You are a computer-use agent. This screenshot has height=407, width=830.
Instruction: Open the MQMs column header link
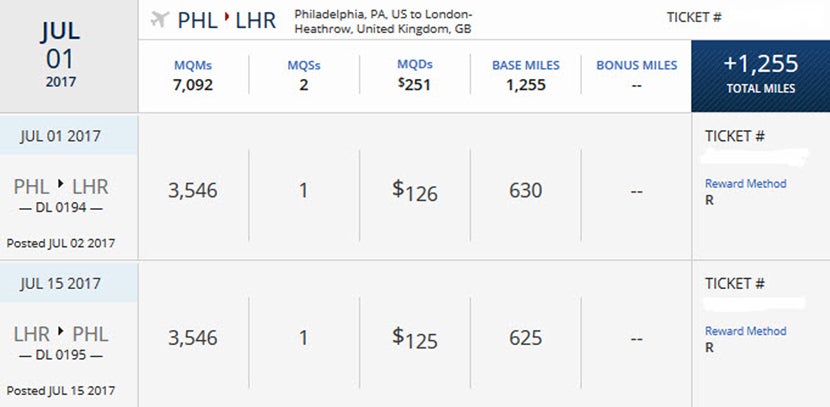(193, 66)
